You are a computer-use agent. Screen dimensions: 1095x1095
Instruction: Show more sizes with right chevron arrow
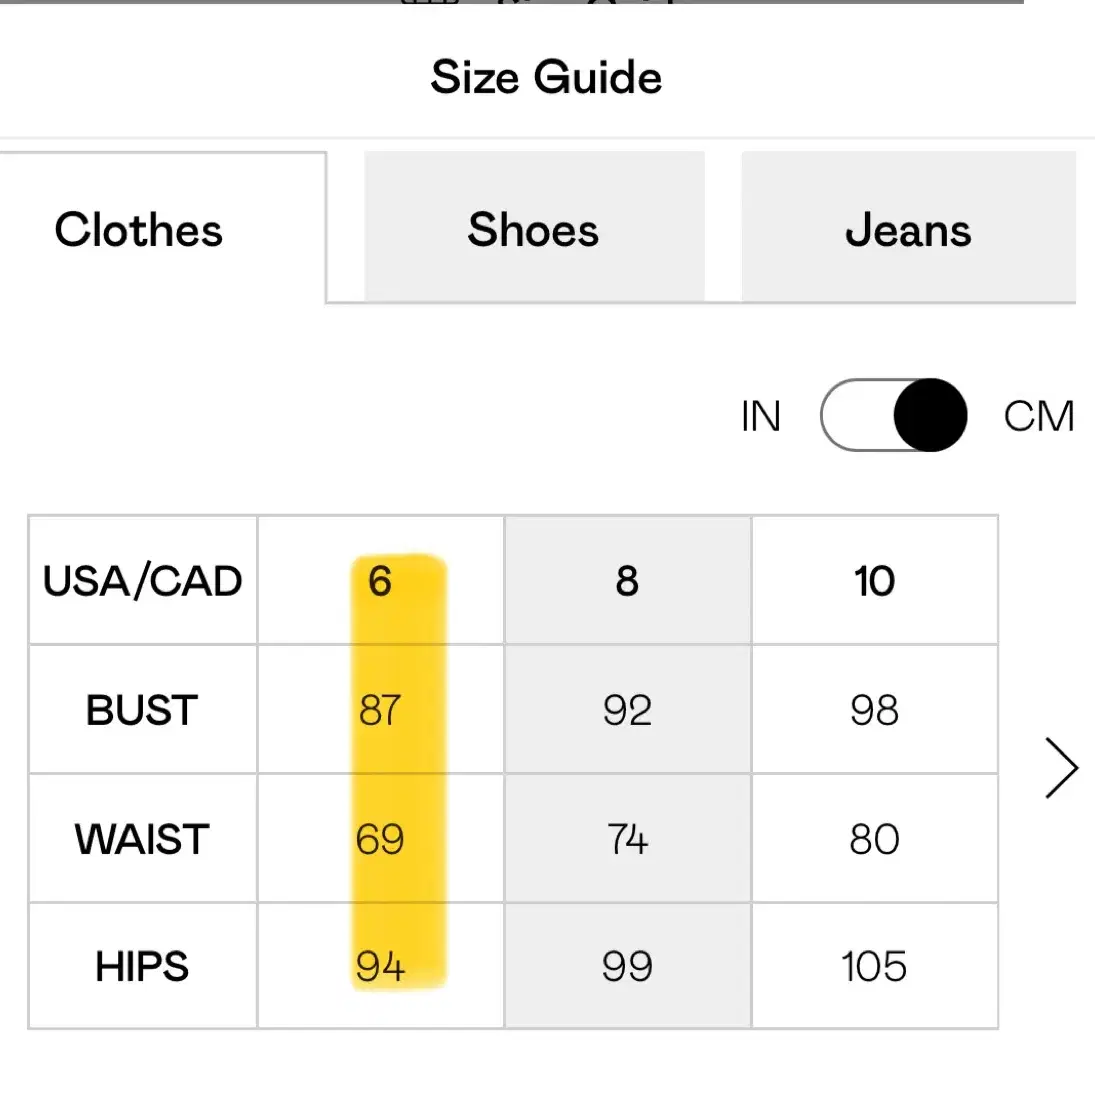(x=1061, y=767)
